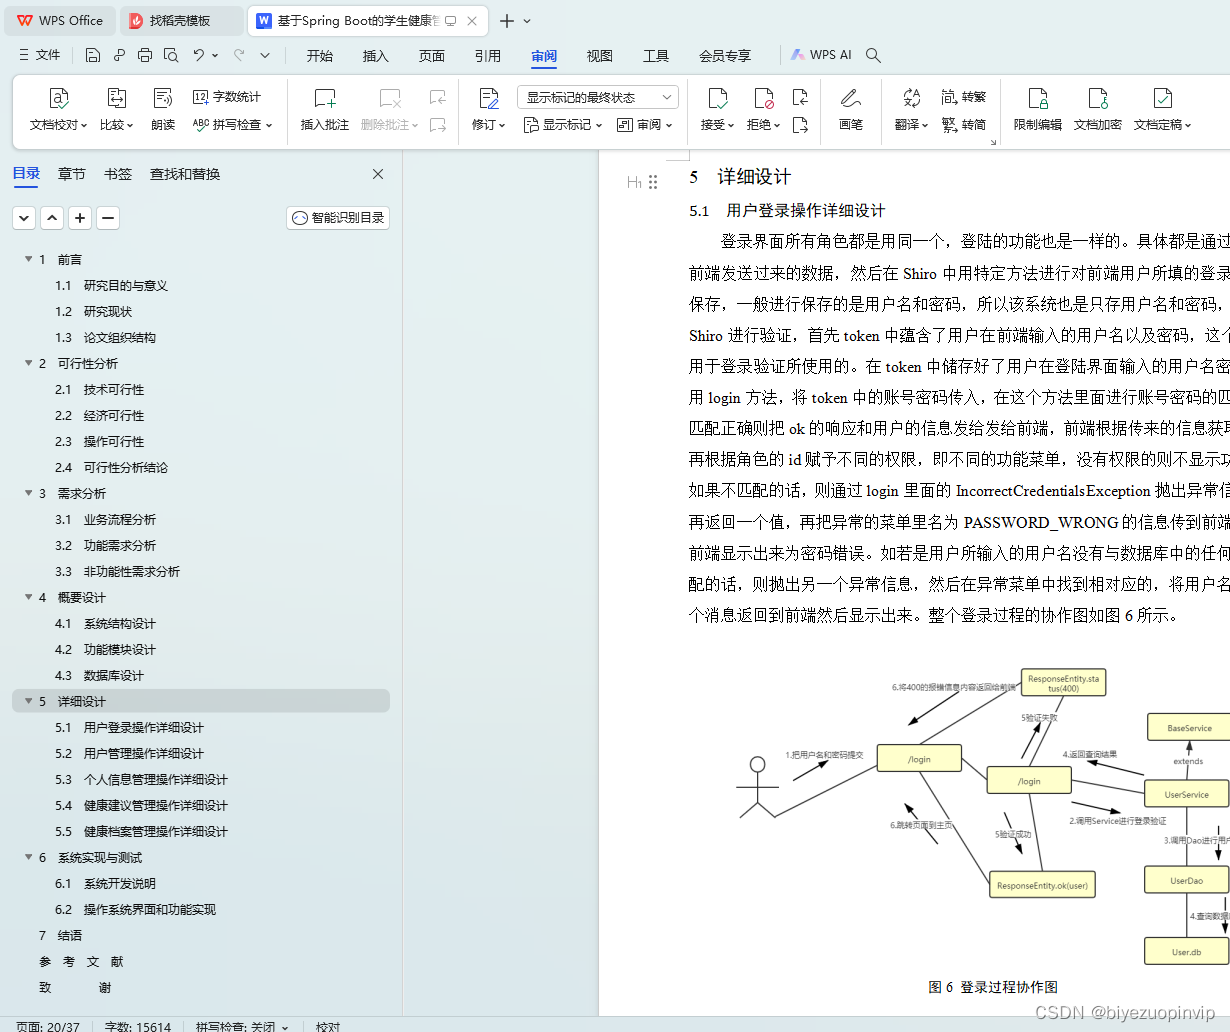The height and width of the screenshot is (1032, 1230).
Task: Switch to the 找稻壳模板 tab
Action: tap(181, 20)
